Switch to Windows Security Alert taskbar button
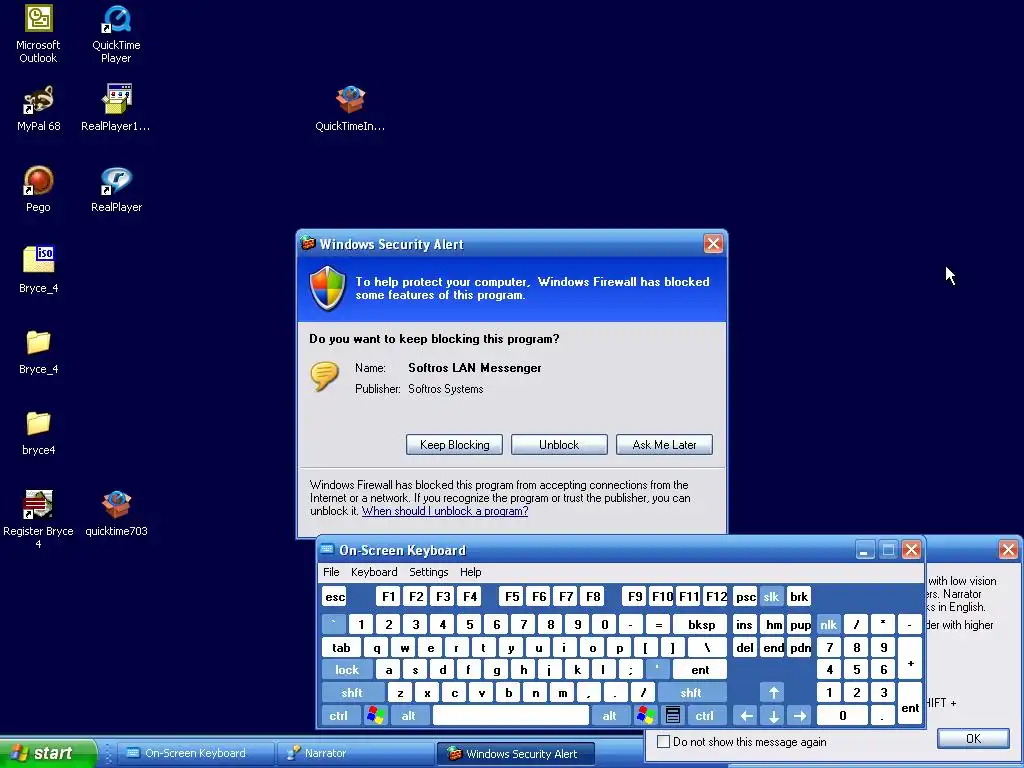The width and height of the screenshot is (1024, 768). click(x=515, y=753)
